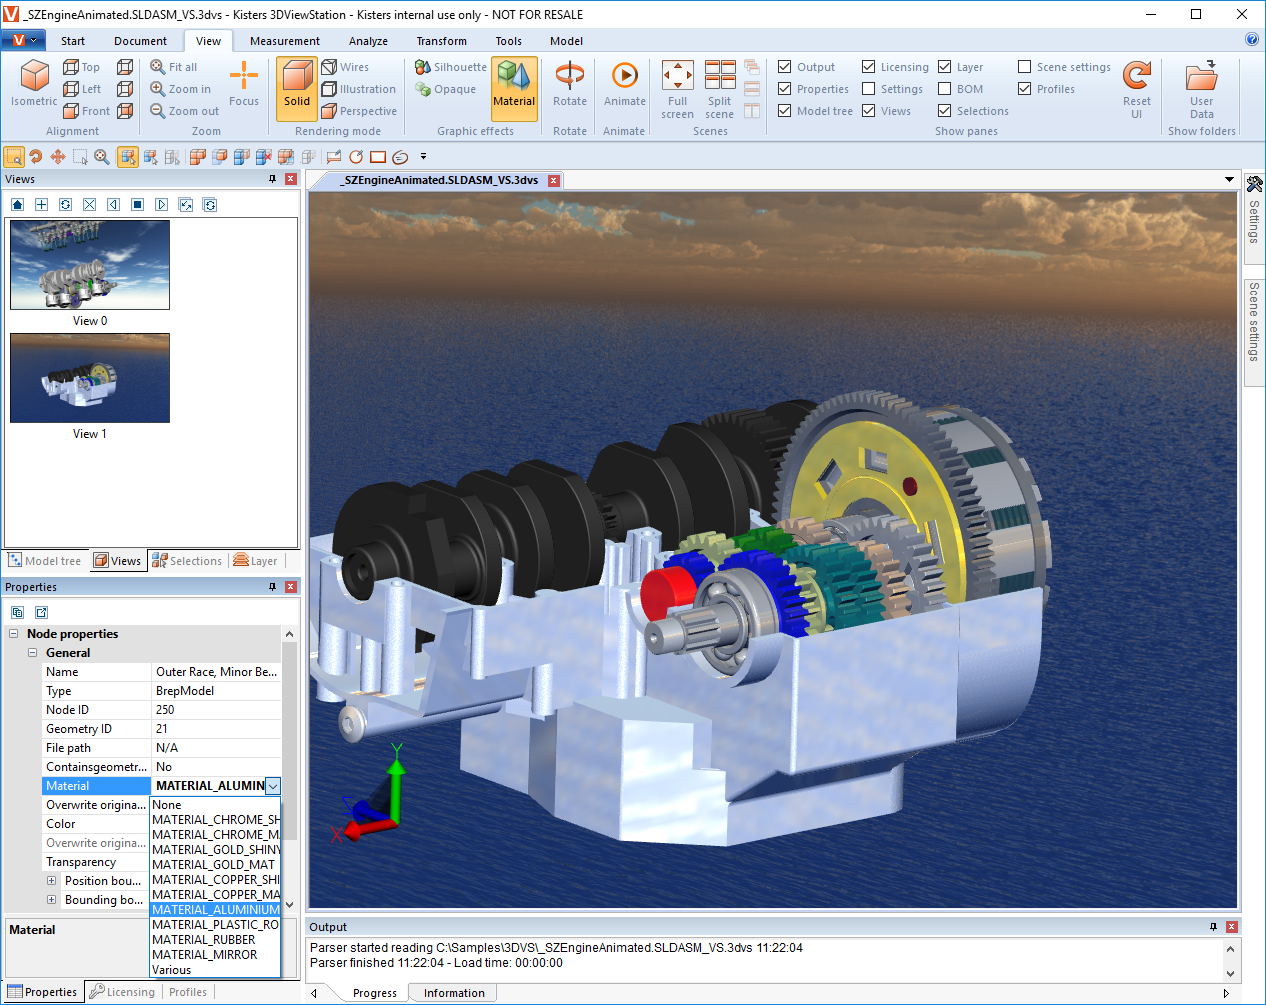Click the text annotation markup tool

click(x=334, y=157)
